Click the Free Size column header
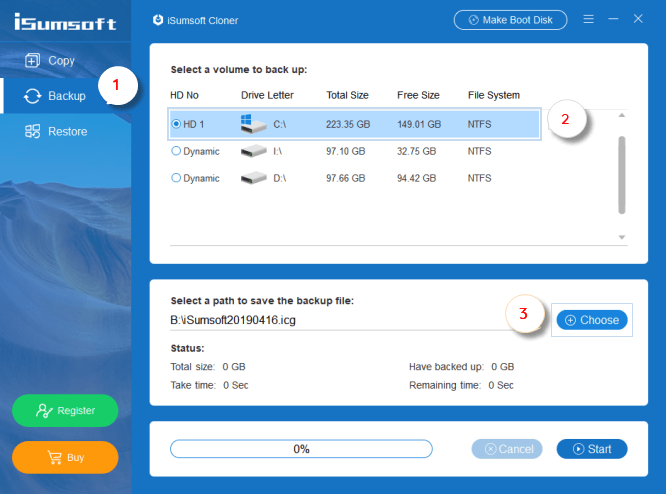Viewport: 666px width, 494px height. click(x=418, y=95)
